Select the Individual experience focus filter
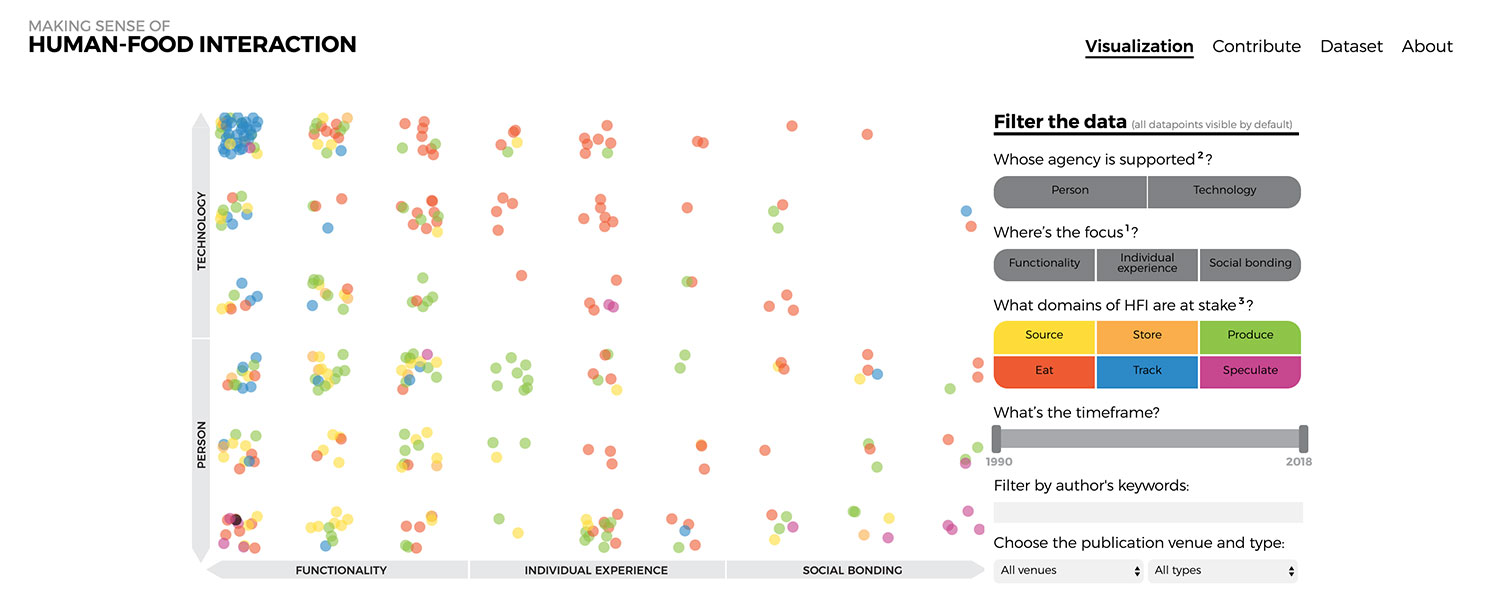 click(x=1146, y=264)
